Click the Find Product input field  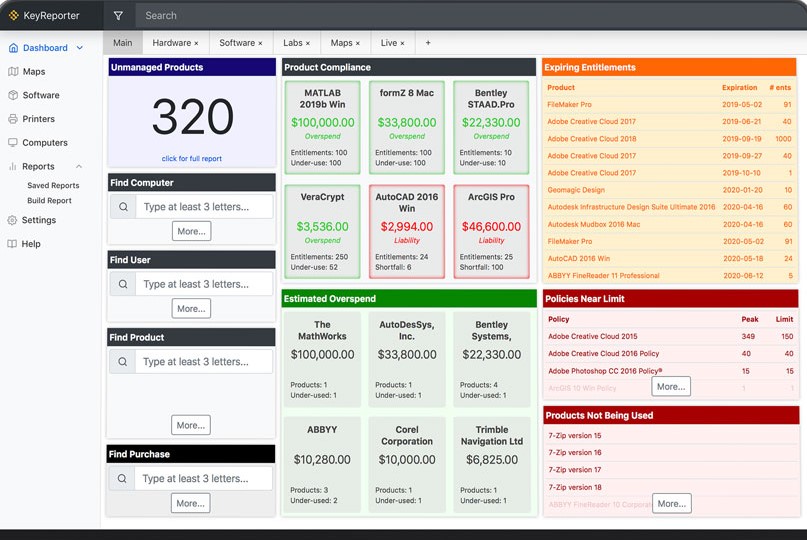[x=204, y=362]
